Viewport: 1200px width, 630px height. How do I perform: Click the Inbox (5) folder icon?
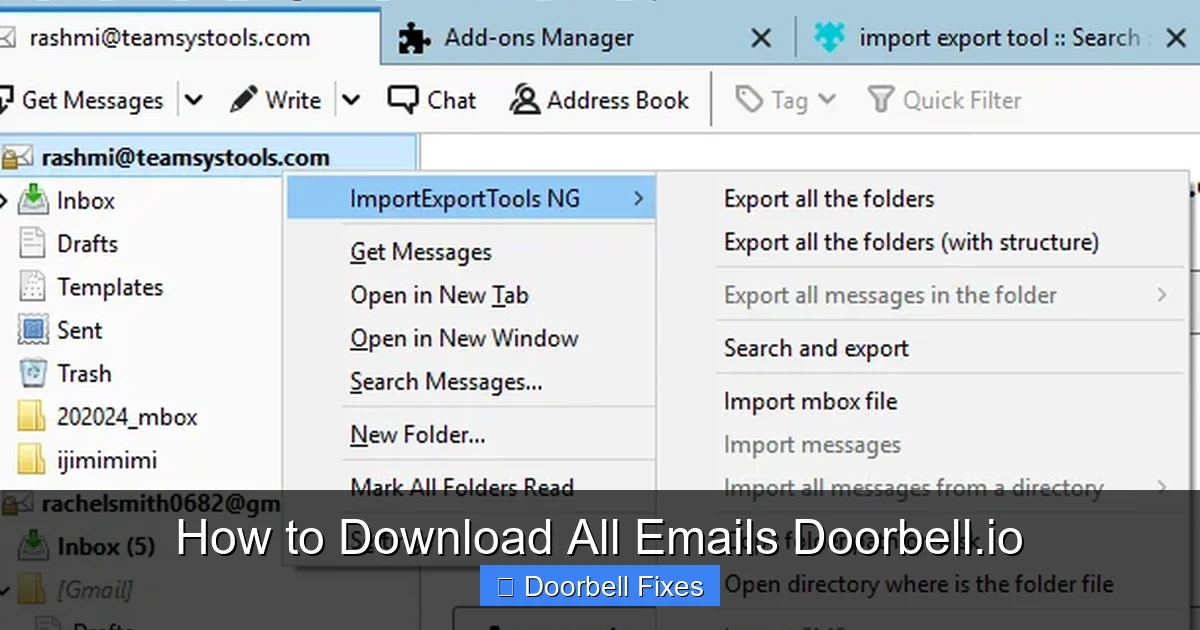[33, 546]
